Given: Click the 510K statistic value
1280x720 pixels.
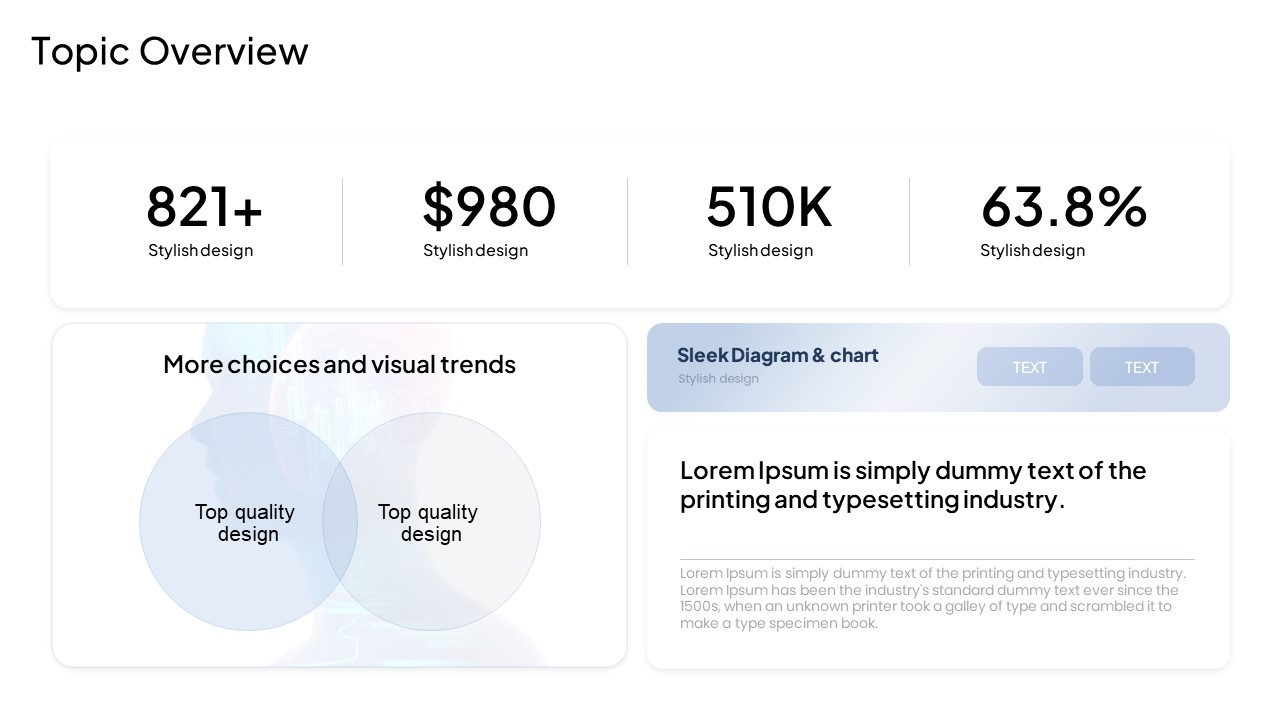Looking at the screenshot, I should (768, 207).
